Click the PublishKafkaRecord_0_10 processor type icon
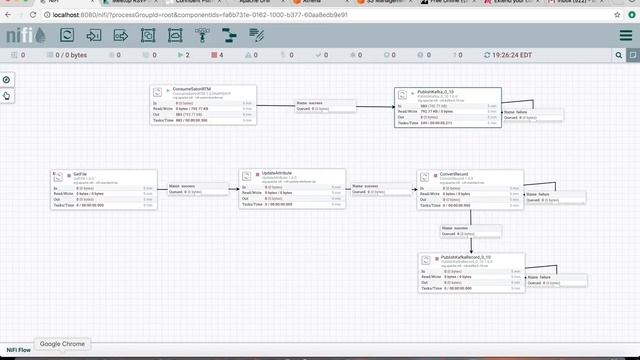Screen dimensions: 640x360 pos(426,260)
